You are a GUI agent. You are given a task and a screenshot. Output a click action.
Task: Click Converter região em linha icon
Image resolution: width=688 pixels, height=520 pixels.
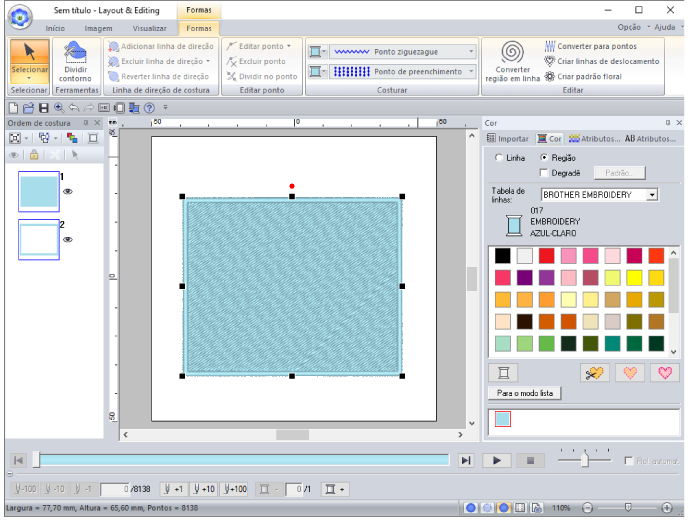(x=512, y=61)
